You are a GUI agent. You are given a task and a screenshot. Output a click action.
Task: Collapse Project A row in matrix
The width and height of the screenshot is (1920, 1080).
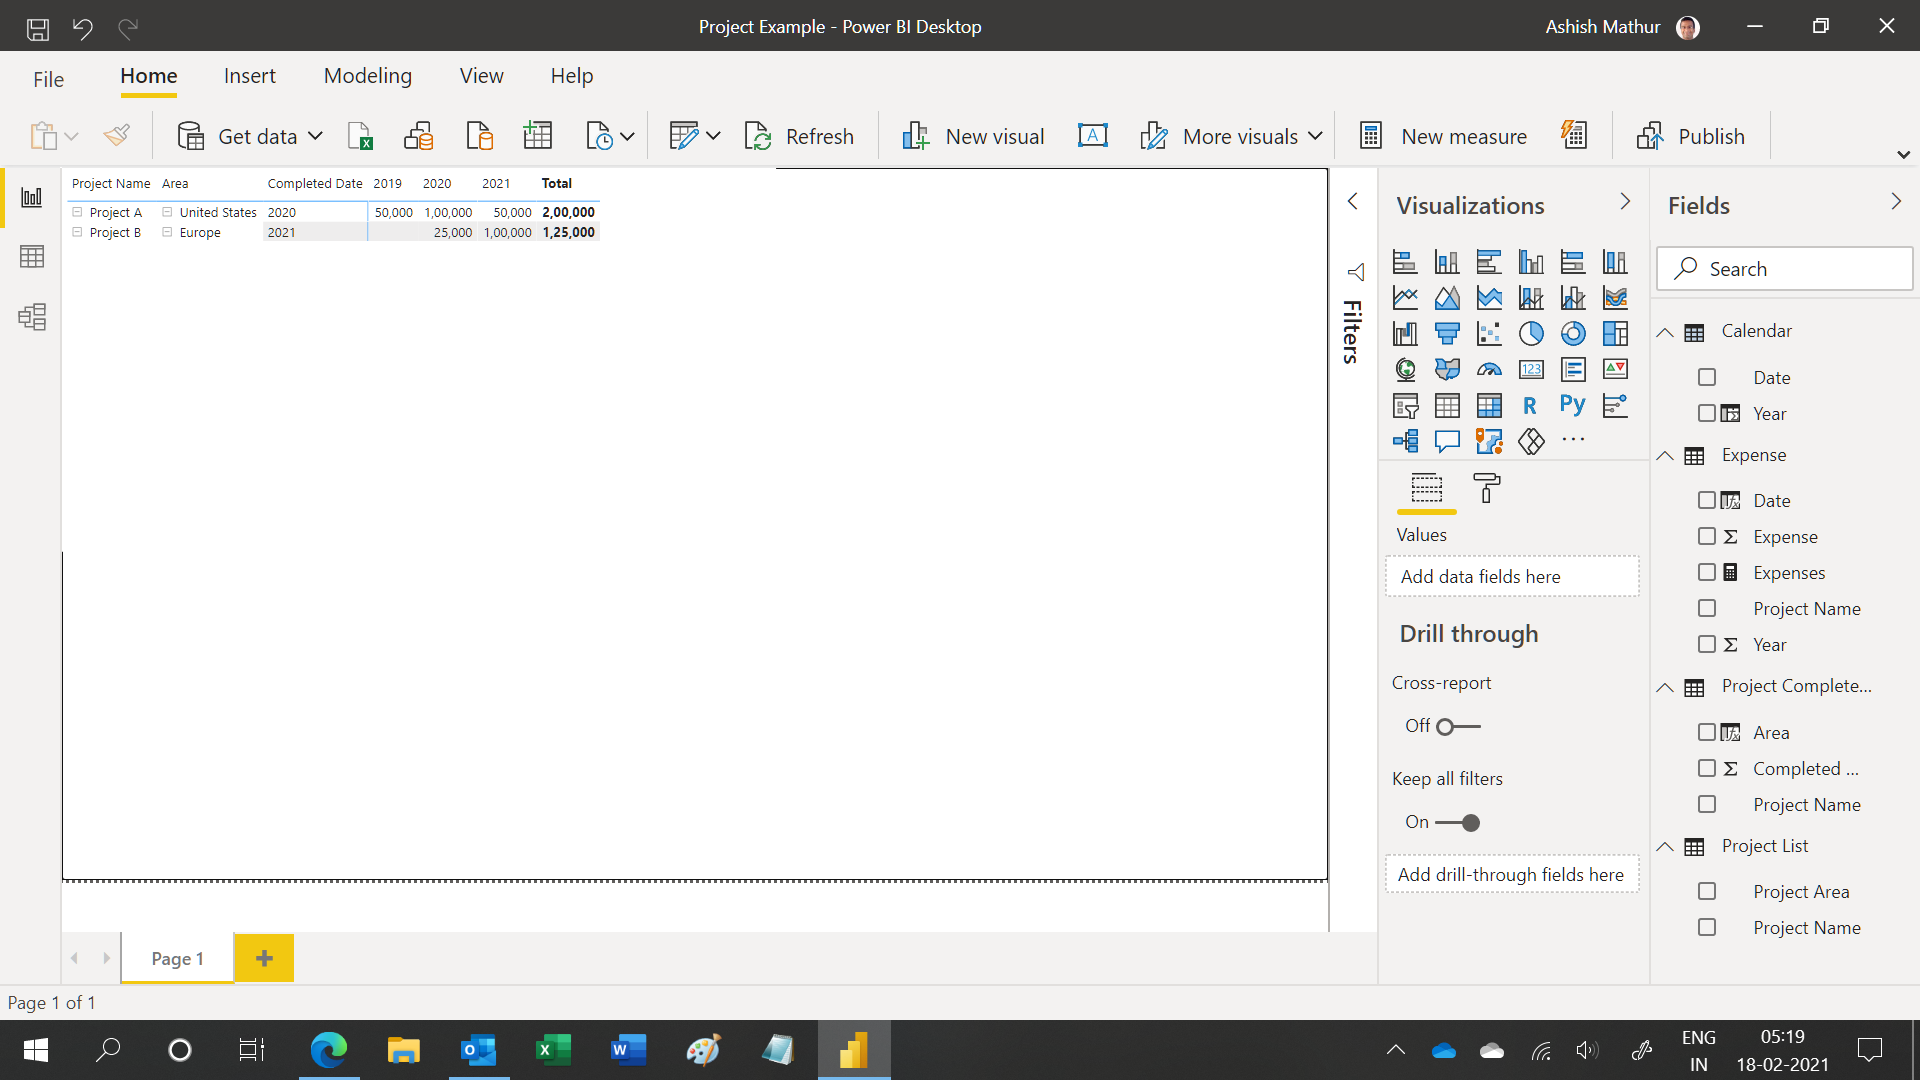[x=77, y=212]
